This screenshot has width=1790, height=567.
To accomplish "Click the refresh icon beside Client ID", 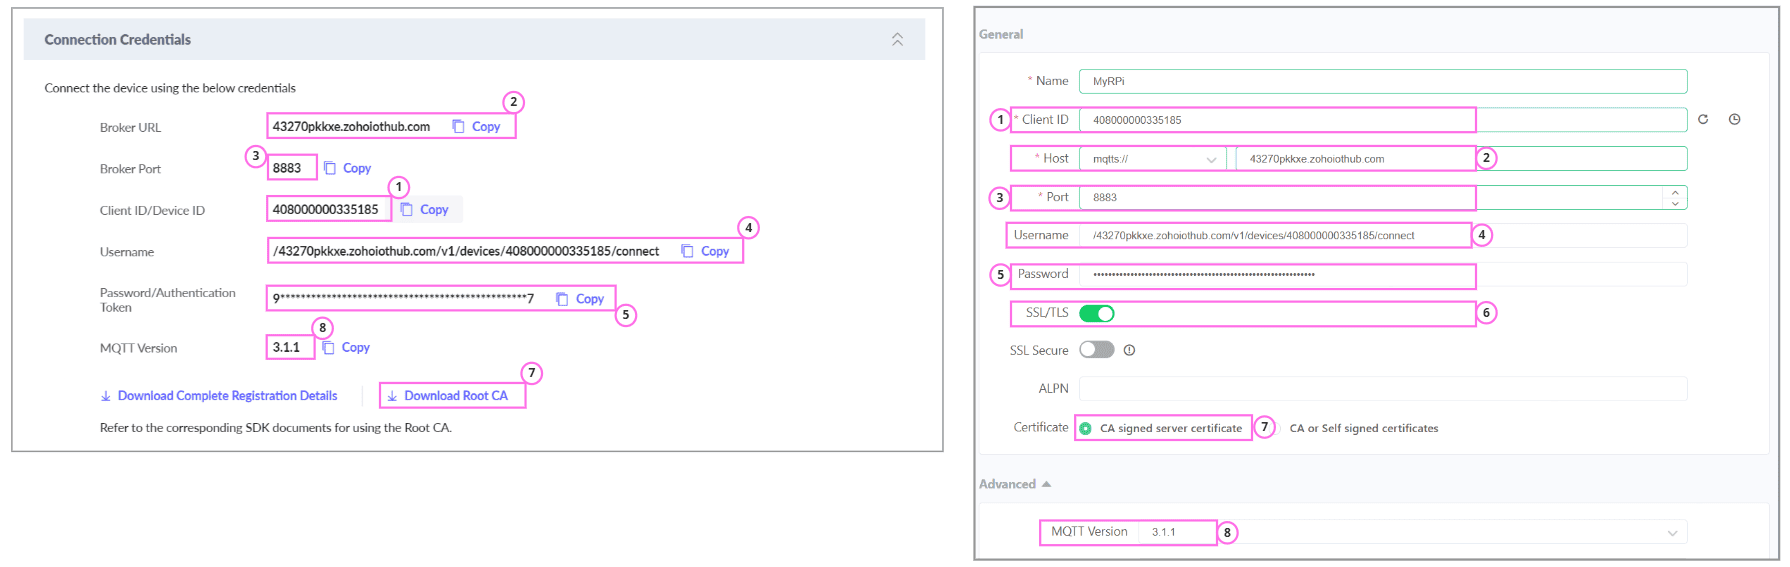I will [1703, 119].
